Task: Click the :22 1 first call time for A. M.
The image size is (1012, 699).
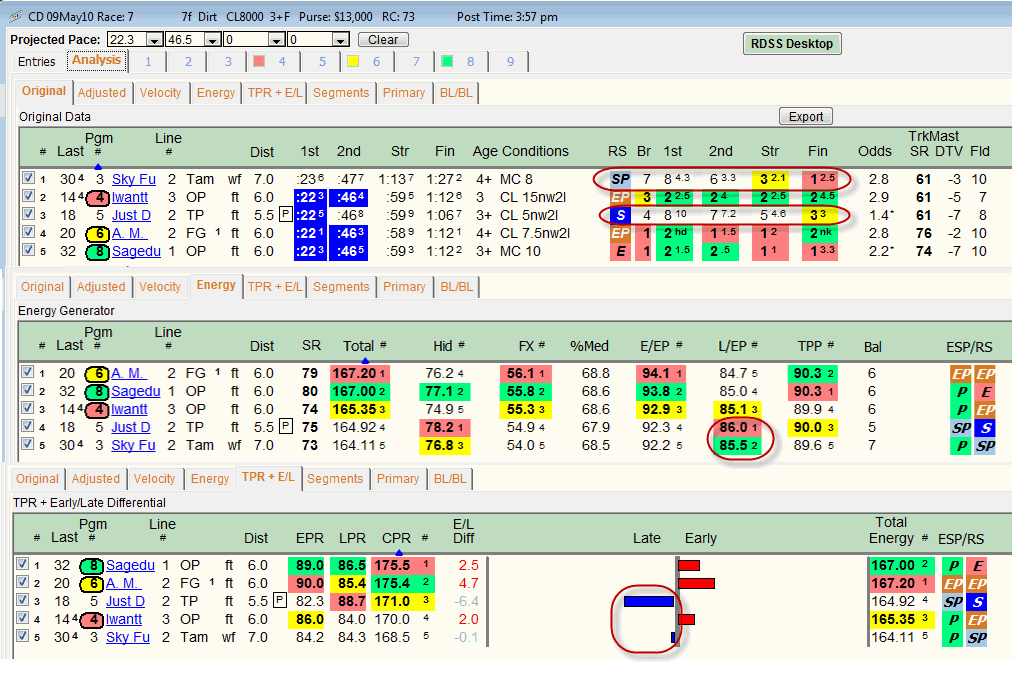Action: pyautogui.click(x=310, y=234)
